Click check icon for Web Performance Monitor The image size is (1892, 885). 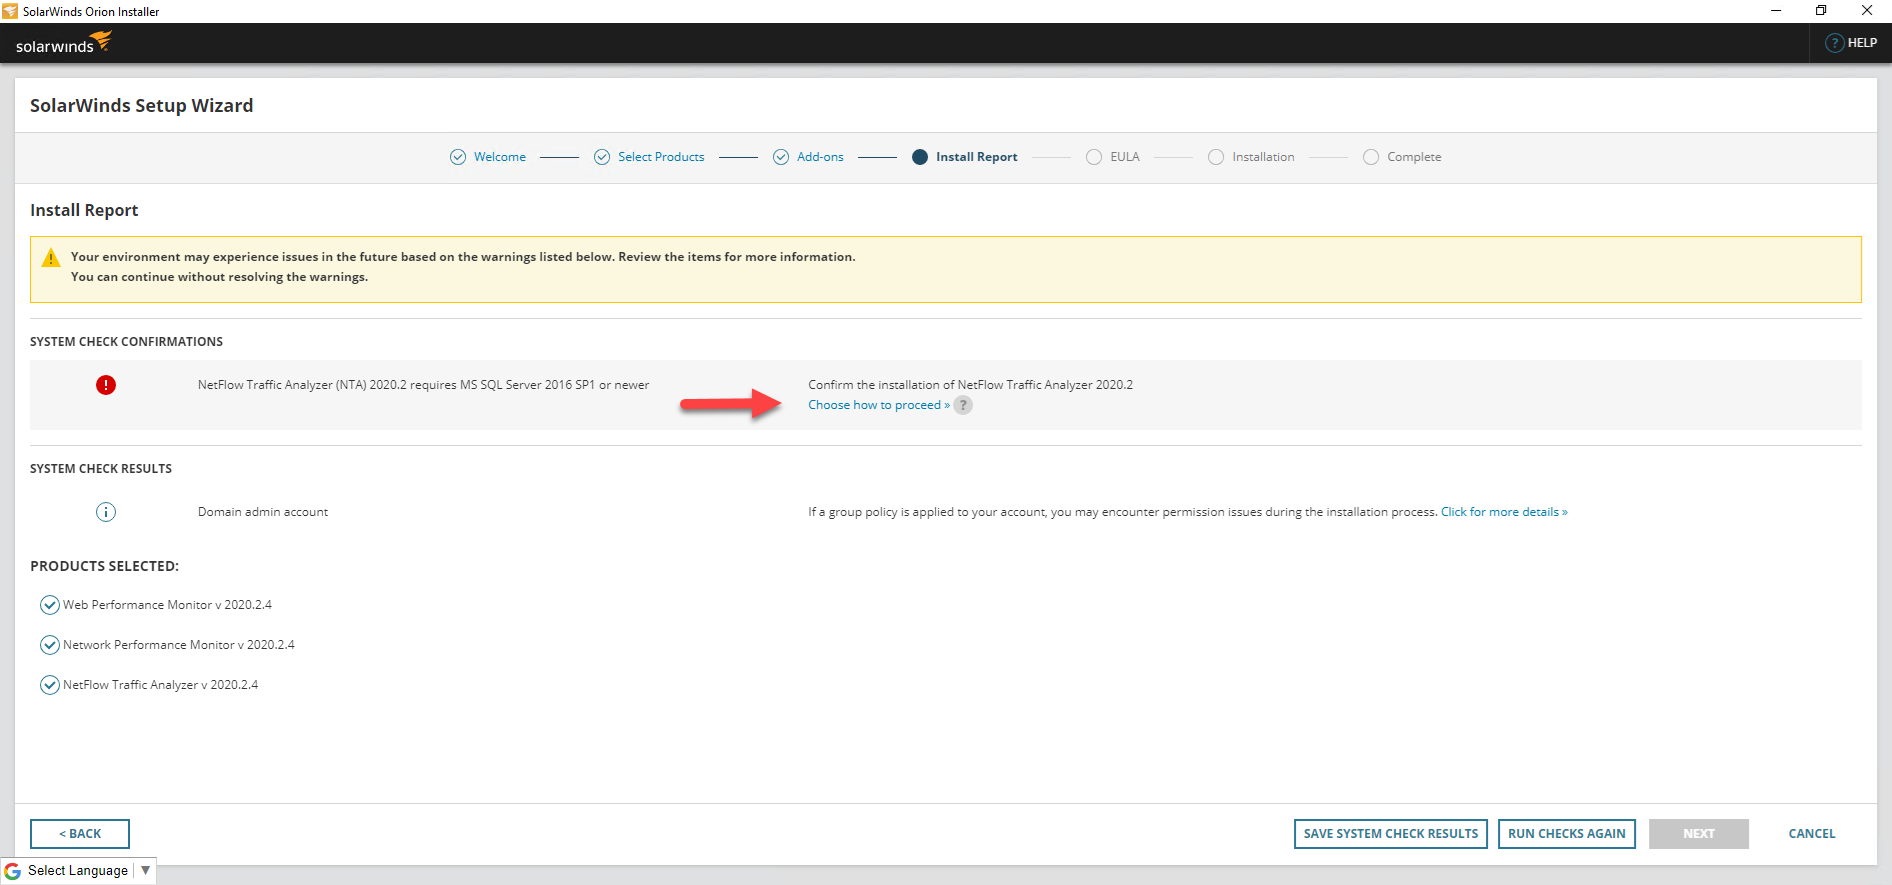[50, 605]
